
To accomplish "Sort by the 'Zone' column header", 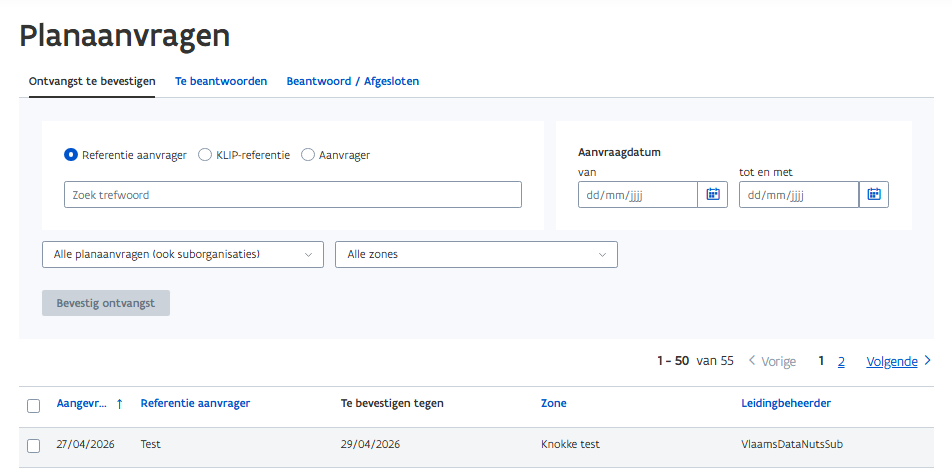I will point(554,403).
